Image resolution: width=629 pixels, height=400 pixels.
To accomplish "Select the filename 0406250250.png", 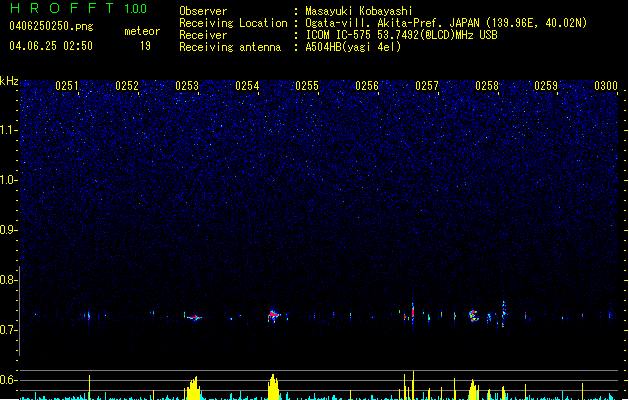I will coord(51,26).
